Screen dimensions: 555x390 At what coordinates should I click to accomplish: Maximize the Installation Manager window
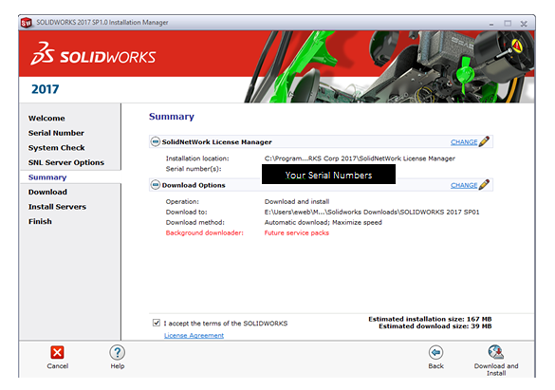tap(508, 23)
